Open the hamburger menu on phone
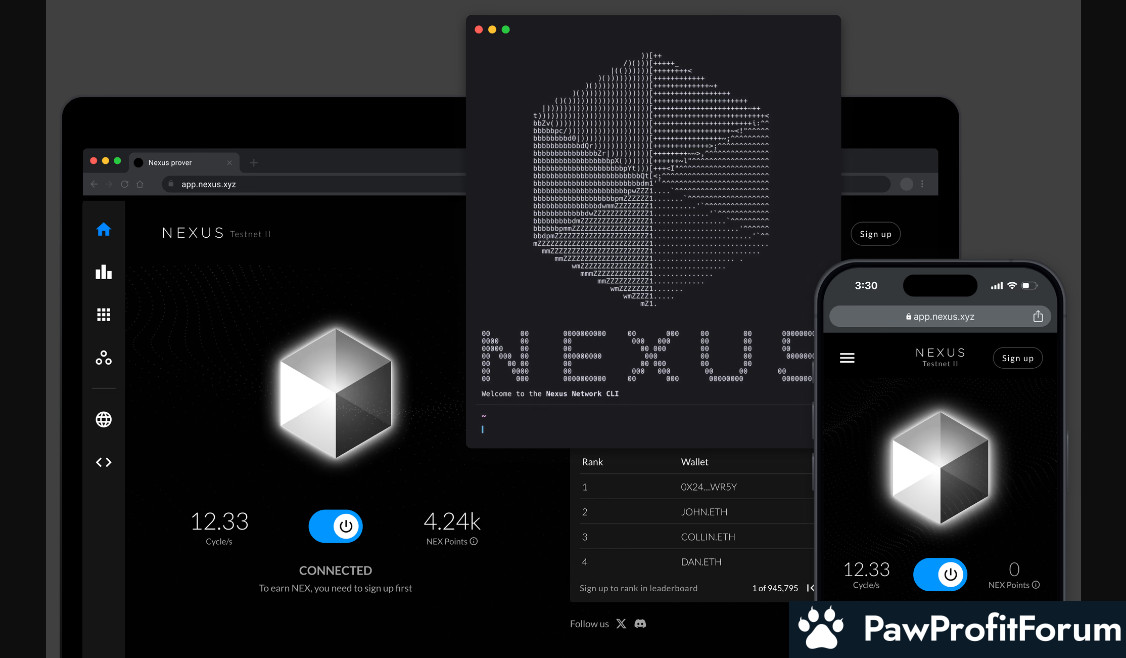The height and width of the screenshot is (658, 1126). pos(847,358)
